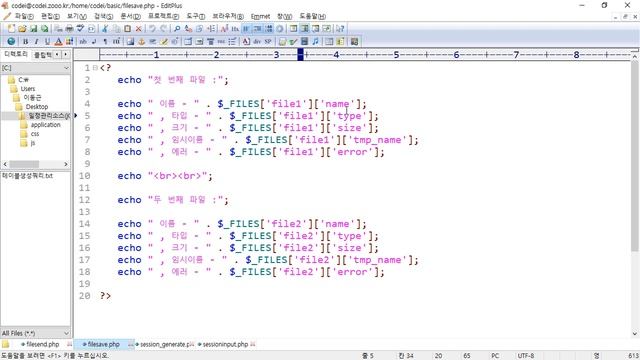
Task: Paste from clipboard toolbar icon
Action: (x=127, y=29)
